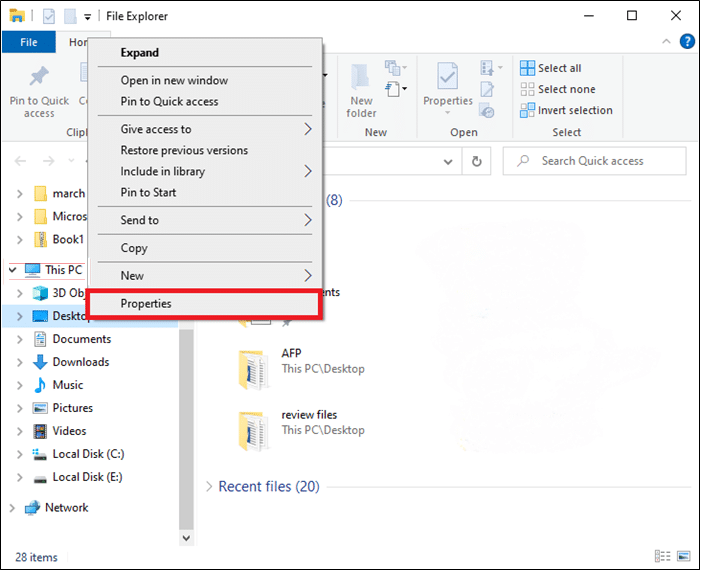
Task: Click Invert selection in the ribbon
Action: click(574, 110)
